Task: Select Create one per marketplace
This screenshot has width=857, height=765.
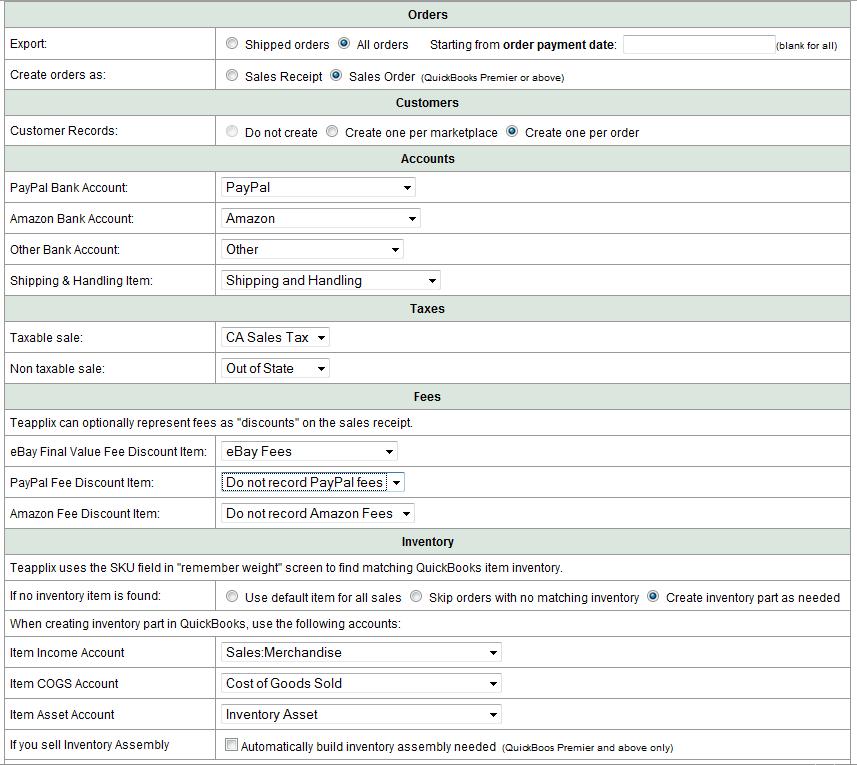Action: pos(332,132)
